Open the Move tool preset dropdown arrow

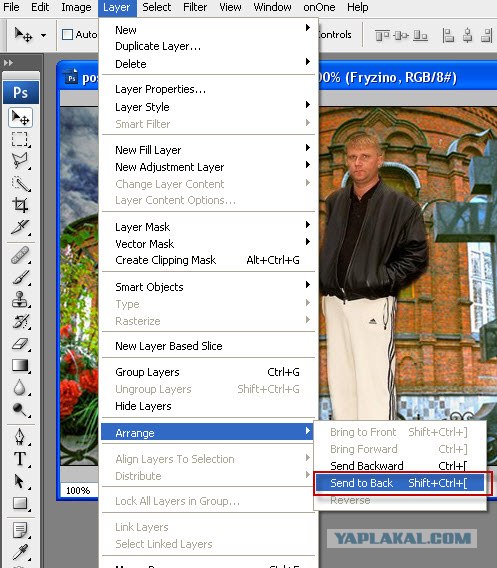click(43, 36)
